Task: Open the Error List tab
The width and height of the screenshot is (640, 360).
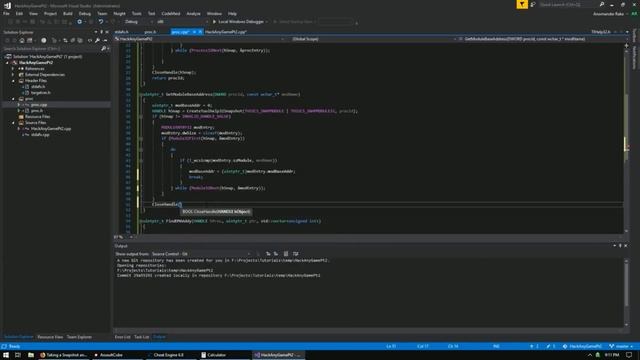Action: pyautogui.click(x=122, y=337)
